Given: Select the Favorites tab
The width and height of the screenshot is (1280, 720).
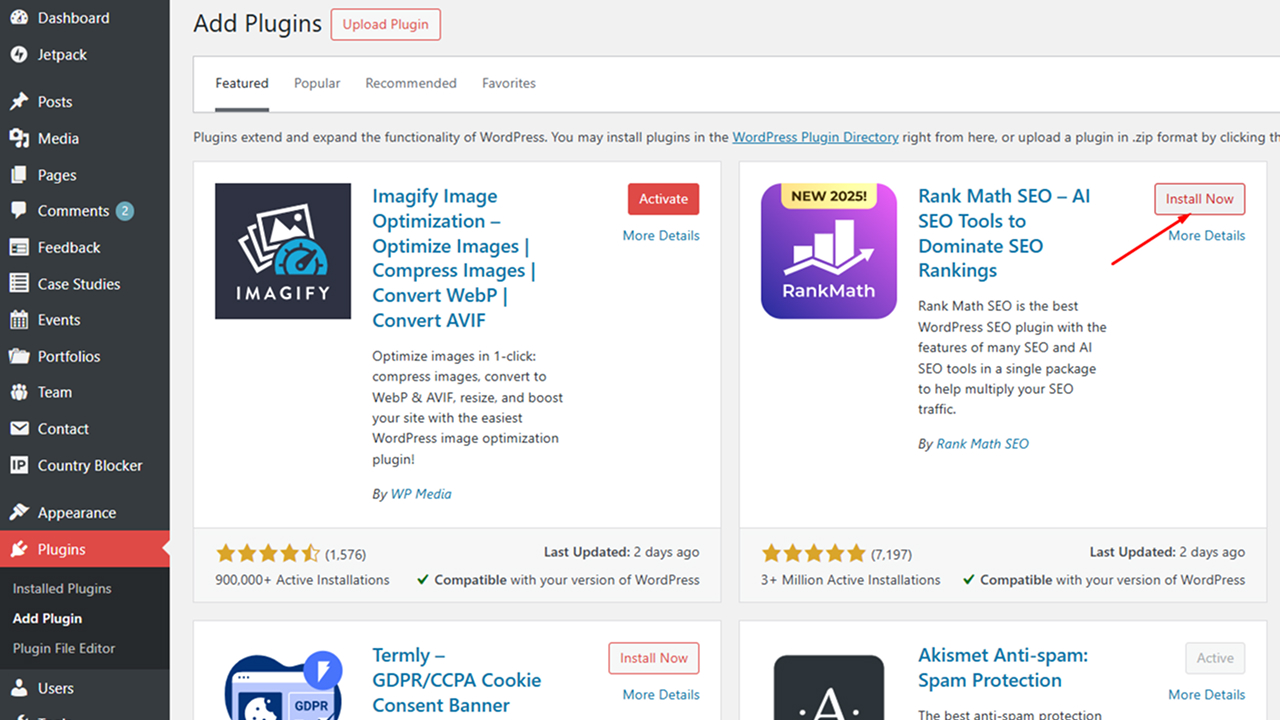Looking at the screenshot, I should click(508, 83).
